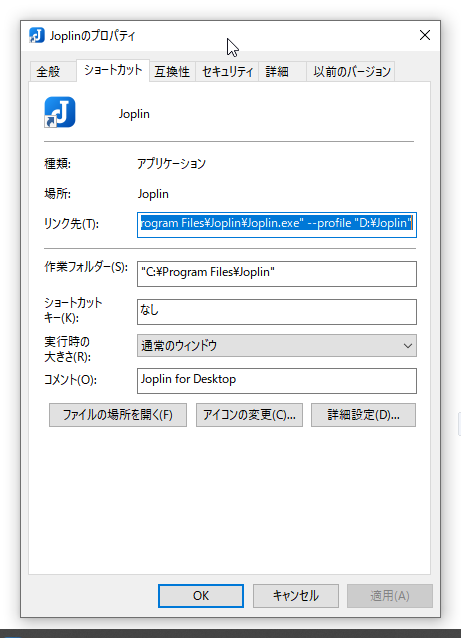
Task: Focus the 作業フォルダー field
Action: point(277,274)
